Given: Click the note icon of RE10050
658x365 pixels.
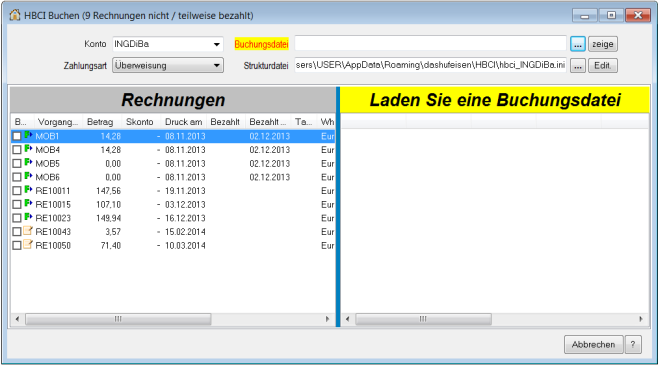Looking at the screenshot, I should (28, 244).
